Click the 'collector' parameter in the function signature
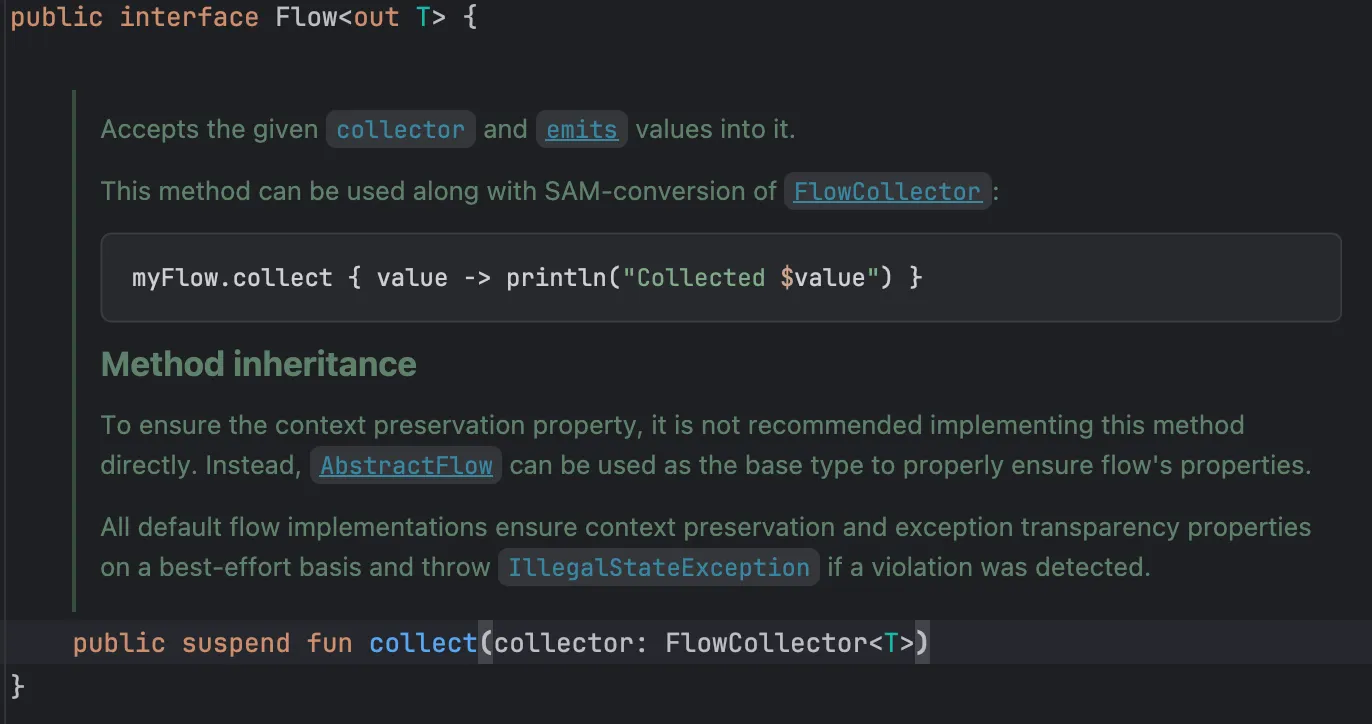This screenshot has width=1372, height=724. point(563,643)
